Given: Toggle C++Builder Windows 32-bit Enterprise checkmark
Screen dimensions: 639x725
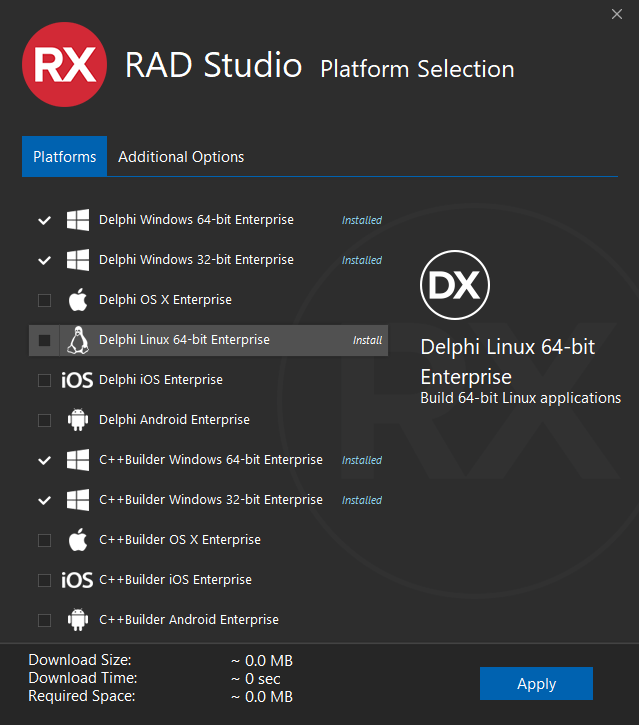Looking at the screenshot, I should 44,500.
